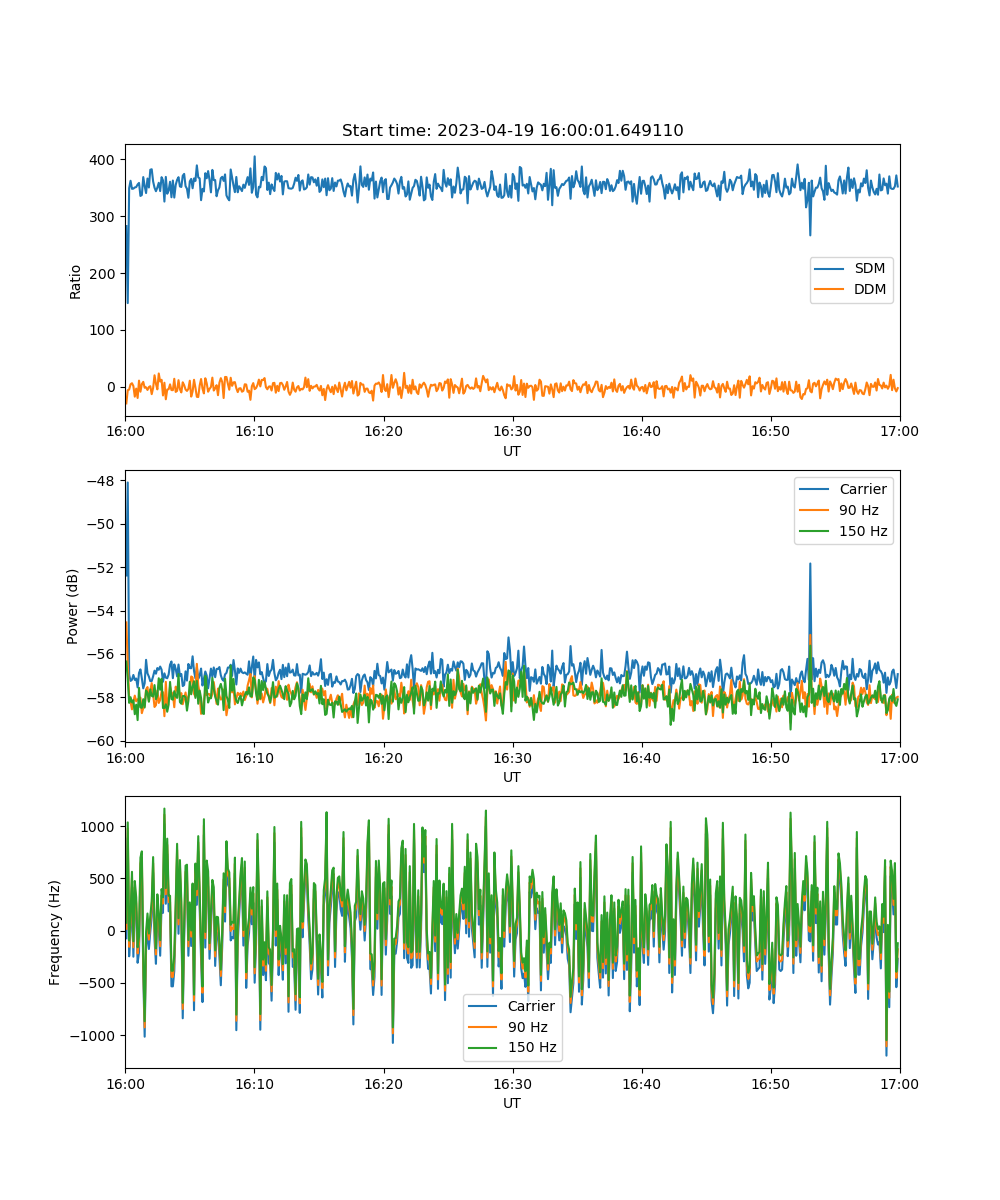The height and width of the screenshot is (1200, 1000).
Task: Select the 90 Hz label in the Frequency plot legend
Action: pyautogui.click(x=527, y=1027)
